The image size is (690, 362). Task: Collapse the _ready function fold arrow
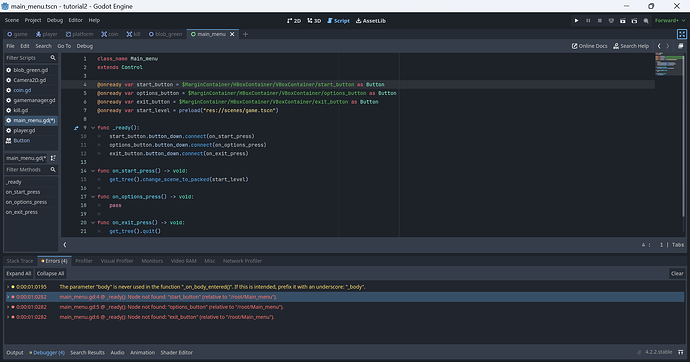tap(93, 128)
